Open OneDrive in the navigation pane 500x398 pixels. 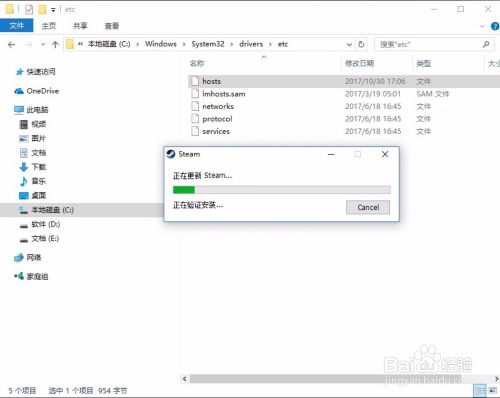(x=36, y=91)
